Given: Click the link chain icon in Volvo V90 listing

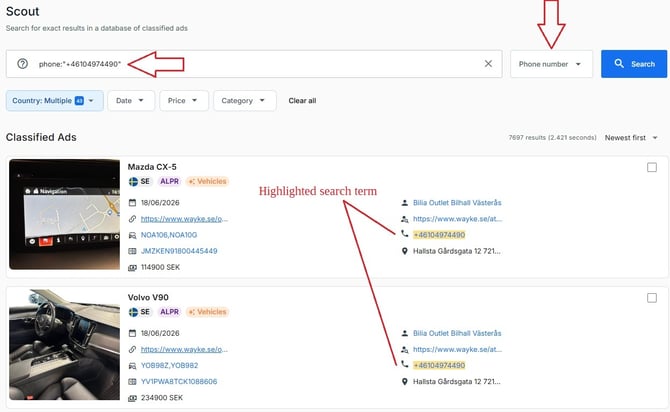Looking at the screenshot, I should click(x=132, y=349).
